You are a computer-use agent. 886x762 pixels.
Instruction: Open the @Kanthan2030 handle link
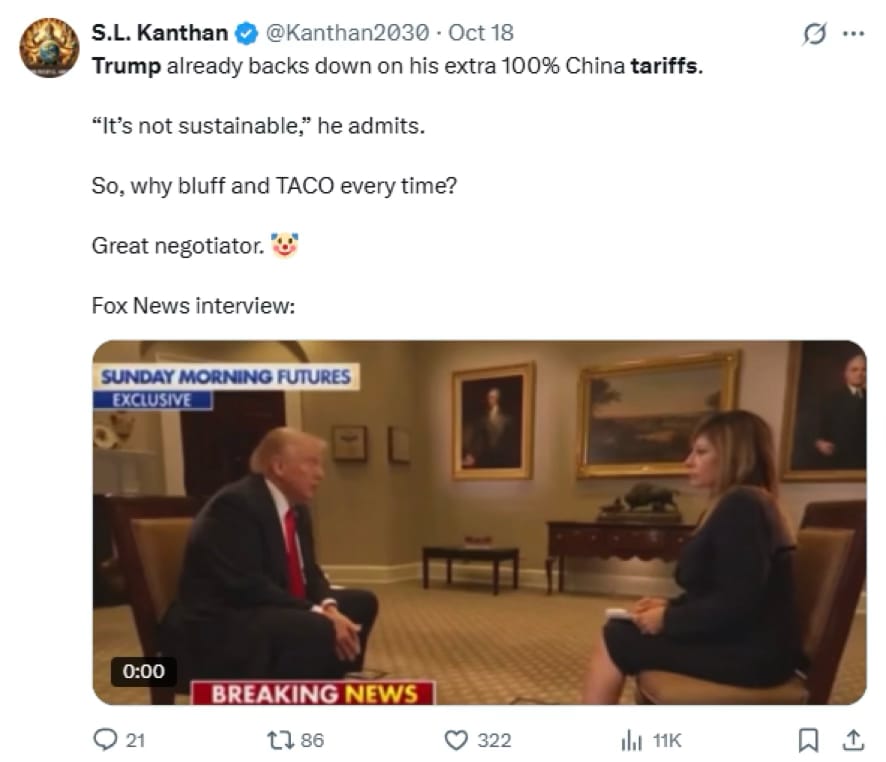pyautogui.click(x=347, y=33)
